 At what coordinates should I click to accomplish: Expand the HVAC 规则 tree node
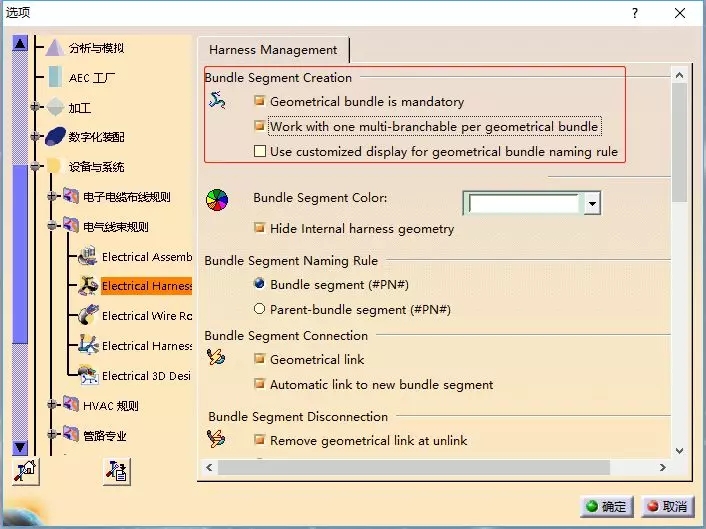coord(50,405)
